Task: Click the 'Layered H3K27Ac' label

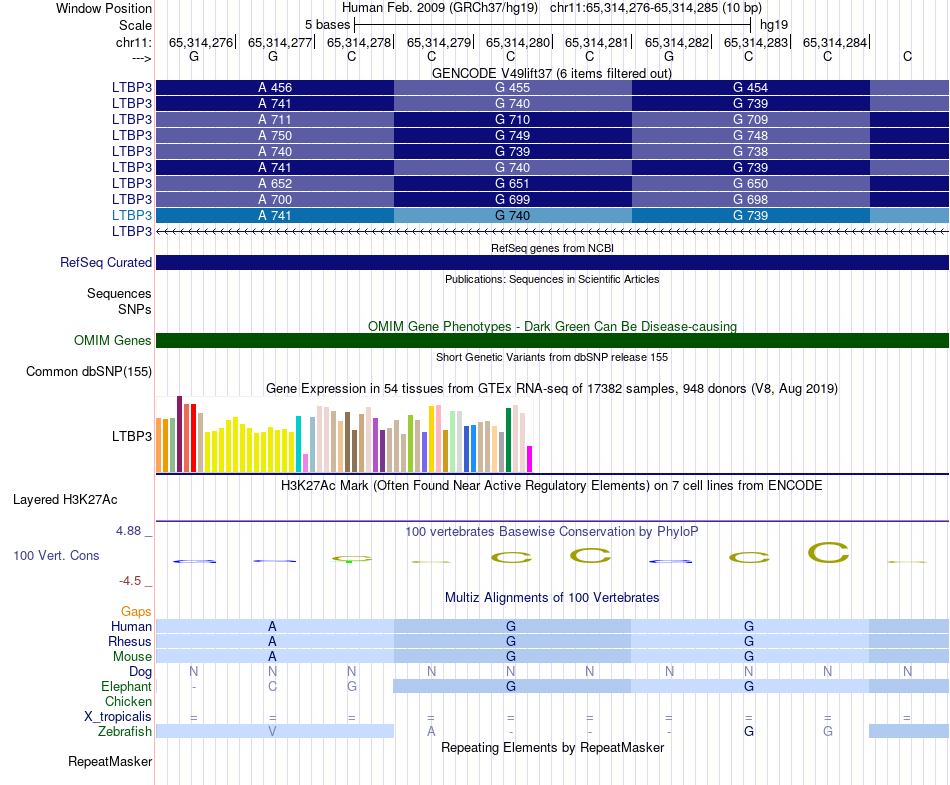Action: point(65,500)
